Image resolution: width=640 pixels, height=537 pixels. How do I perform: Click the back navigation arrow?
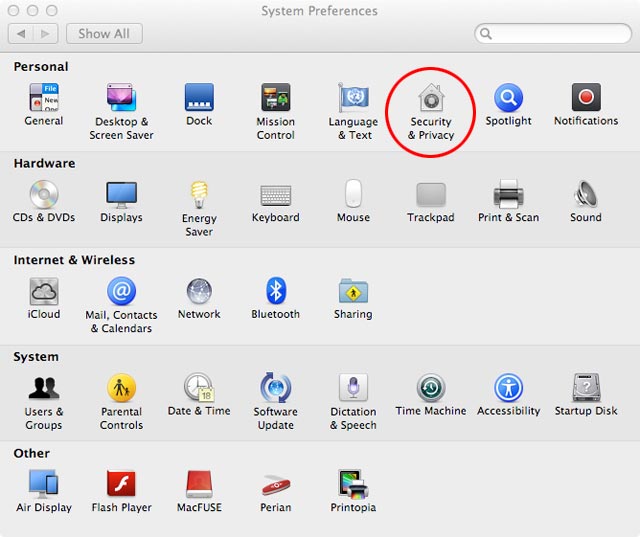pyautogui.click(x=23, y=34)
